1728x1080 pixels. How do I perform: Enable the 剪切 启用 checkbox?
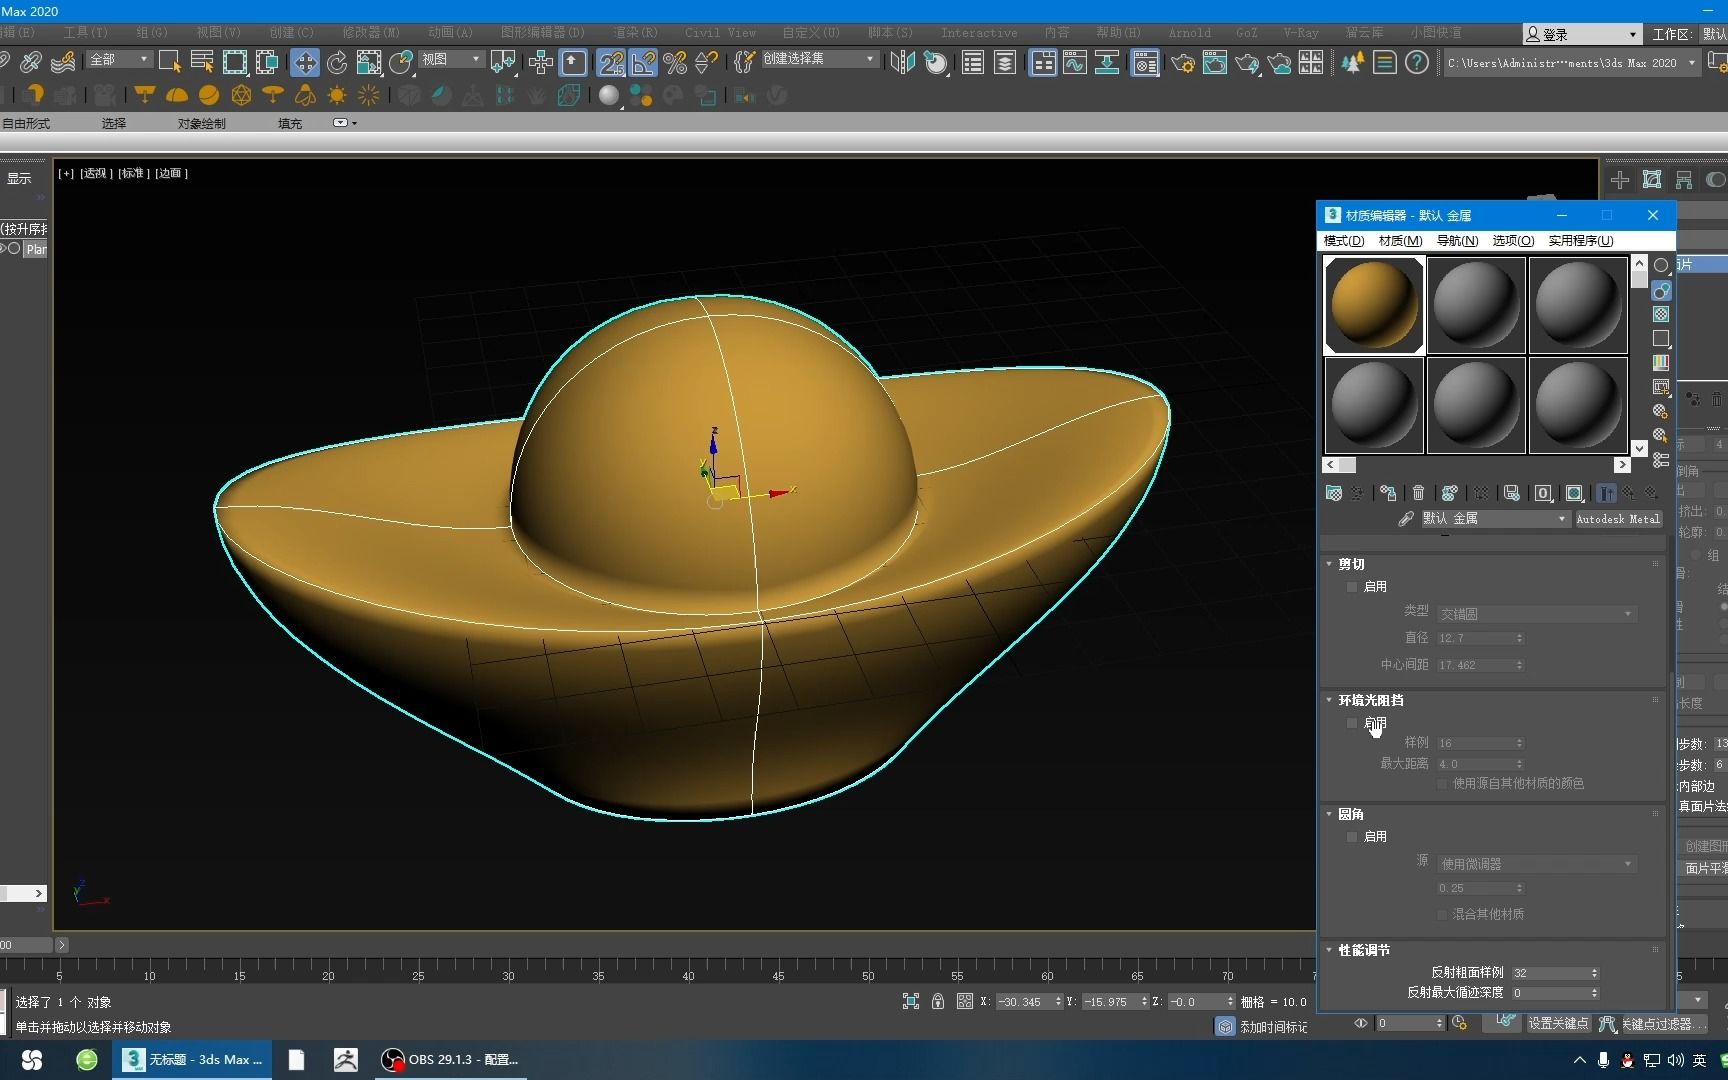click(x=1352, y=587)
